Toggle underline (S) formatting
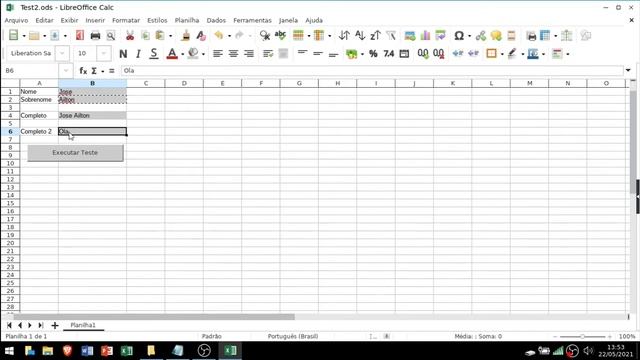Viewport: 640px width, 360px height. point(153,53)
